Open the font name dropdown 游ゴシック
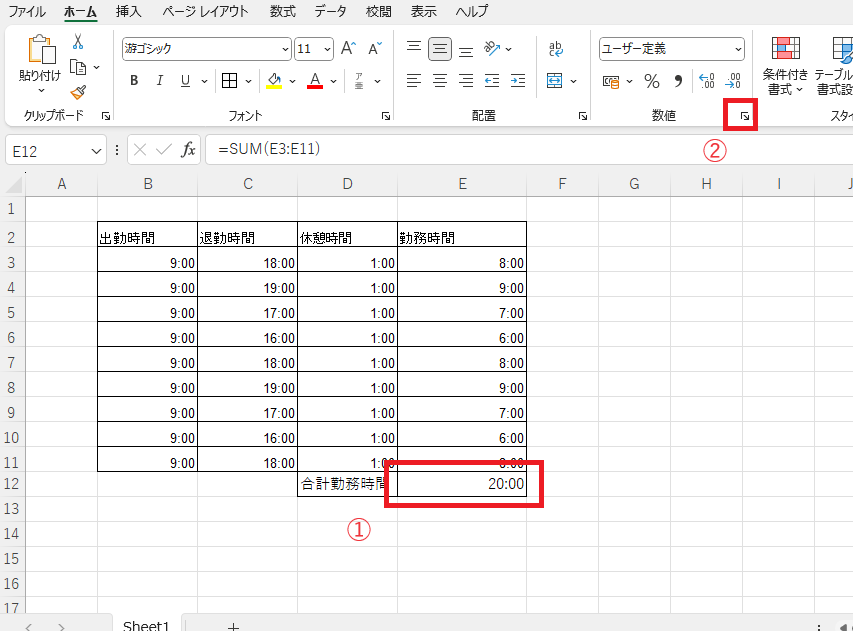 tap(207, 48)
